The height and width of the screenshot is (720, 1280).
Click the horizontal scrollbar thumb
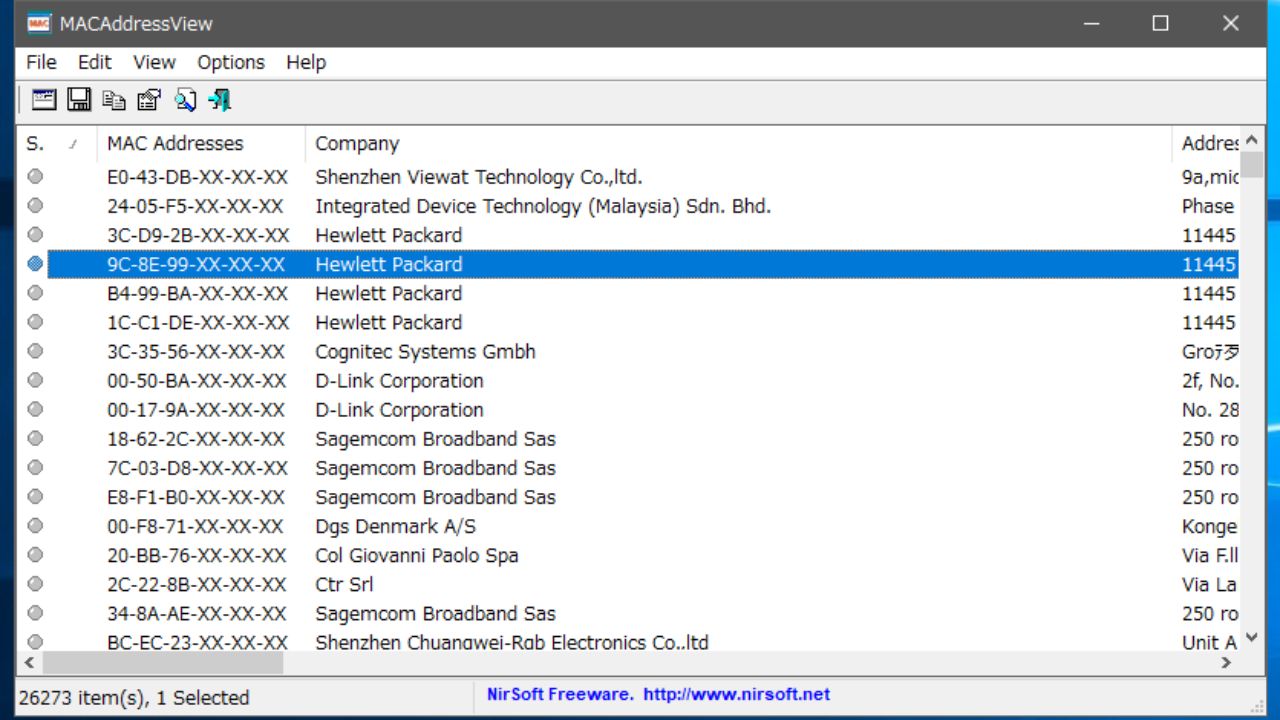point(163,662)
